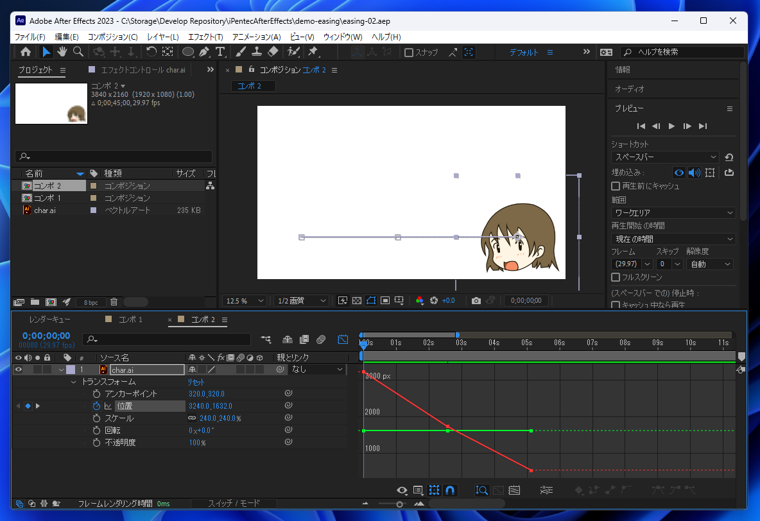Open the File menu
Viewport: 760px width, 521px height.
point(30,37)
